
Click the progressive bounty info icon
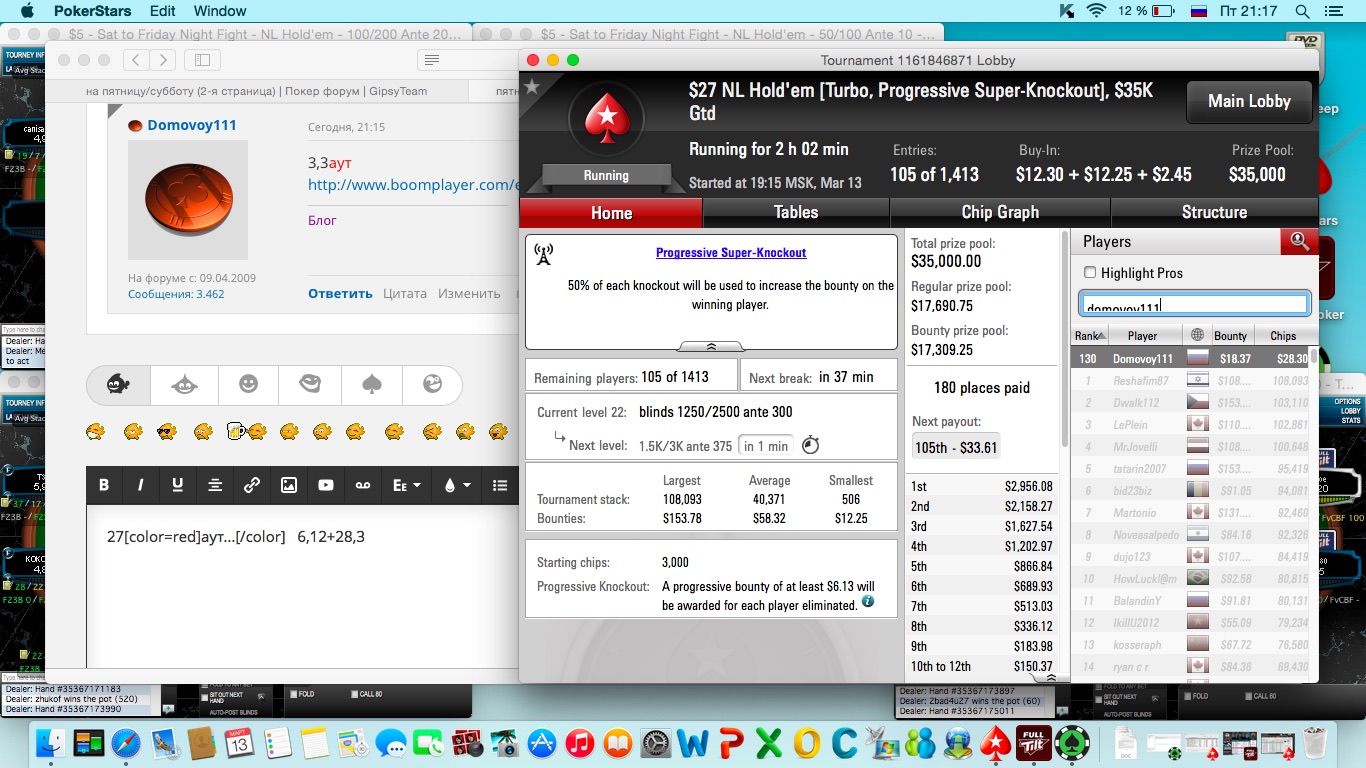point(868,601)
